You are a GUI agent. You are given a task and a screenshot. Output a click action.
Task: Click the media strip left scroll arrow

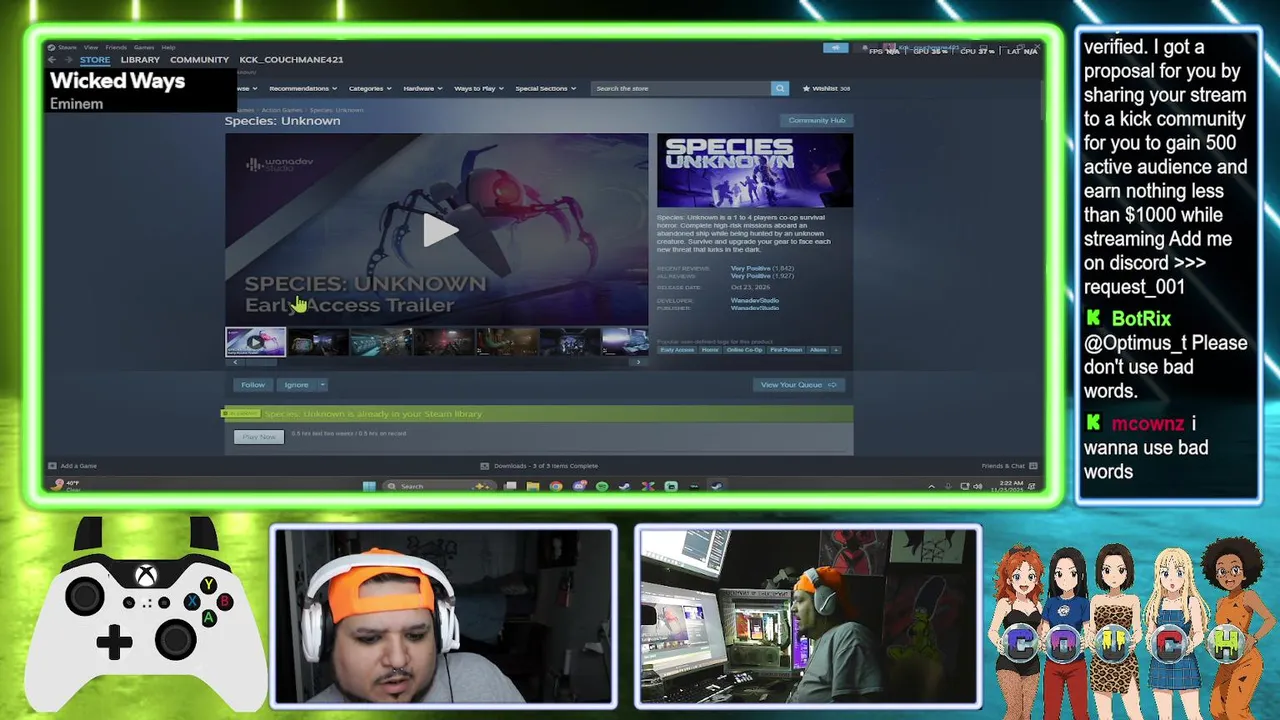point(235,362)
